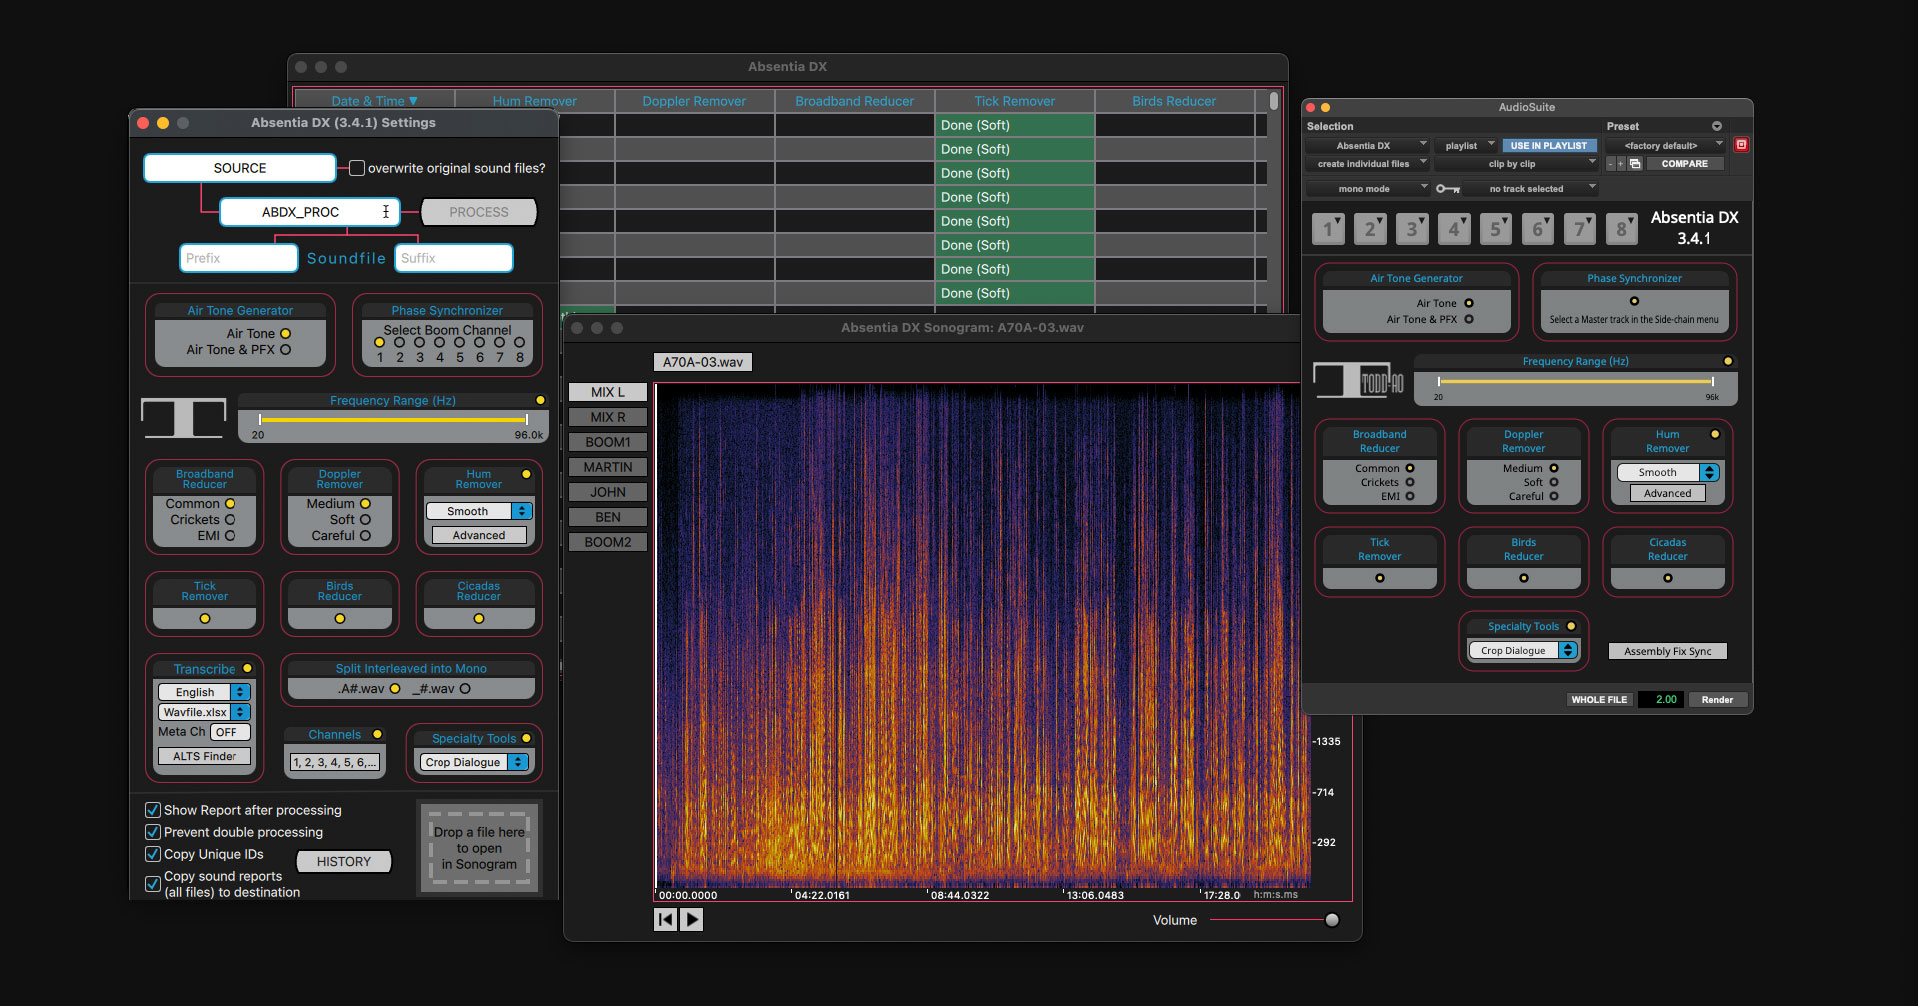This screenshot has width=1918, height=1006.
Task: Click the SOURCE button
Action: coord(240,168)
